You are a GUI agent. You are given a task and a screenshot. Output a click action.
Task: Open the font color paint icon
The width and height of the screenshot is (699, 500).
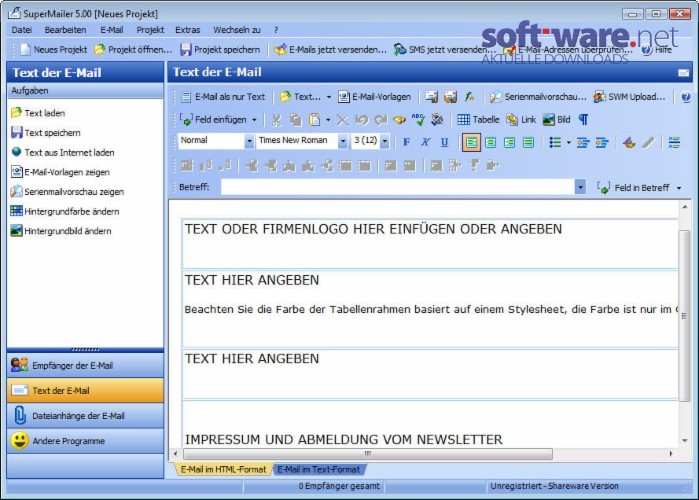click(629, 143)
